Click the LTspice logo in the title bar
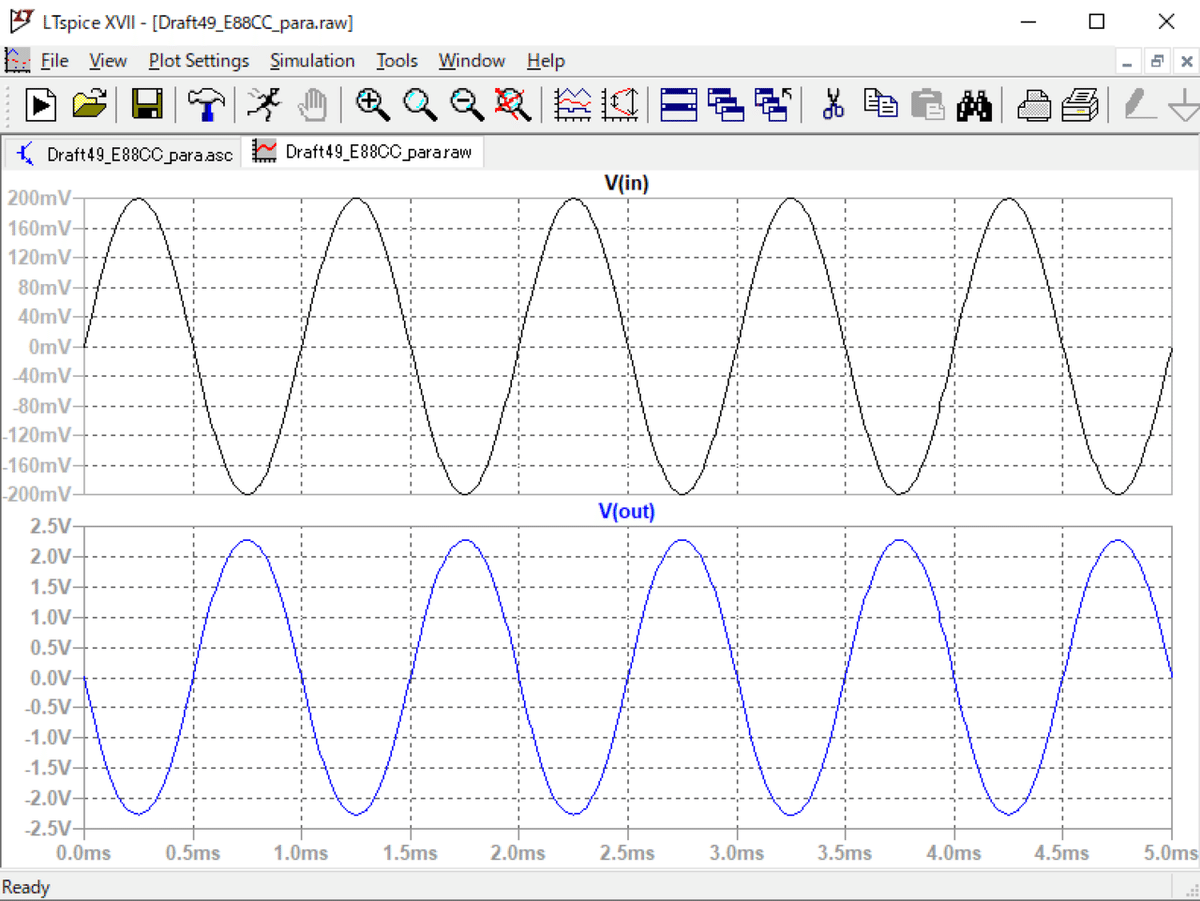This screenshot has height=901, width=1200. coord(22,21)
